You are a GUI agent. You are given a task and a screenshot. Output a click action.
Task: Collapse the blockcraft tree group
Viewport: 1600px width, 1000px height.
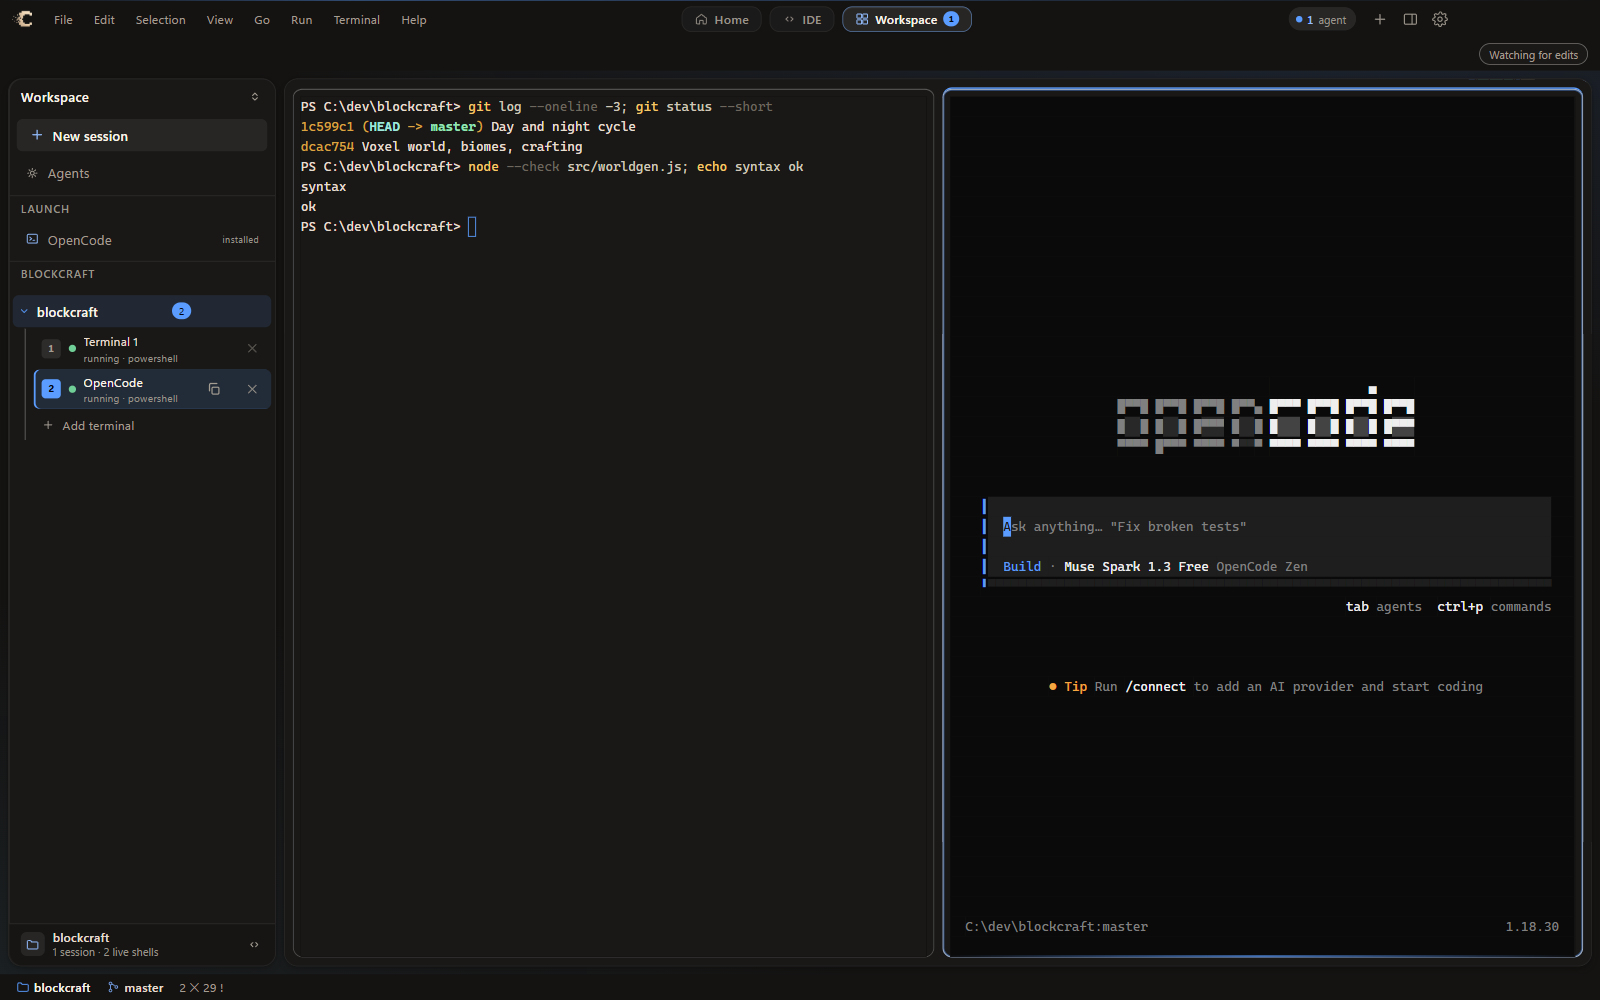[x=24, y=312]
